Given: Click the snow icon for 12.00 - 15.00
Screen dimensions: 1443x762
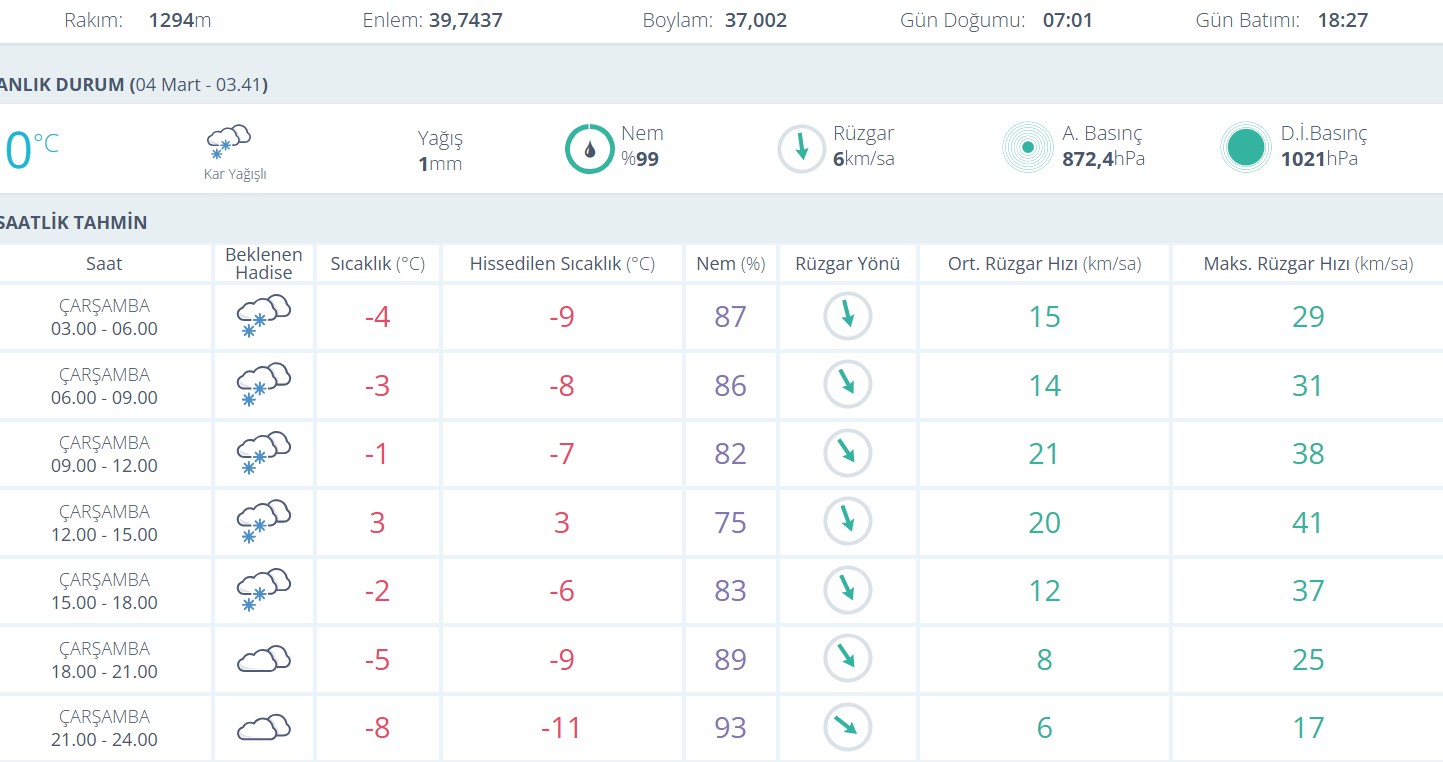Looking at the screenshot, I should [x=263, y=522].
